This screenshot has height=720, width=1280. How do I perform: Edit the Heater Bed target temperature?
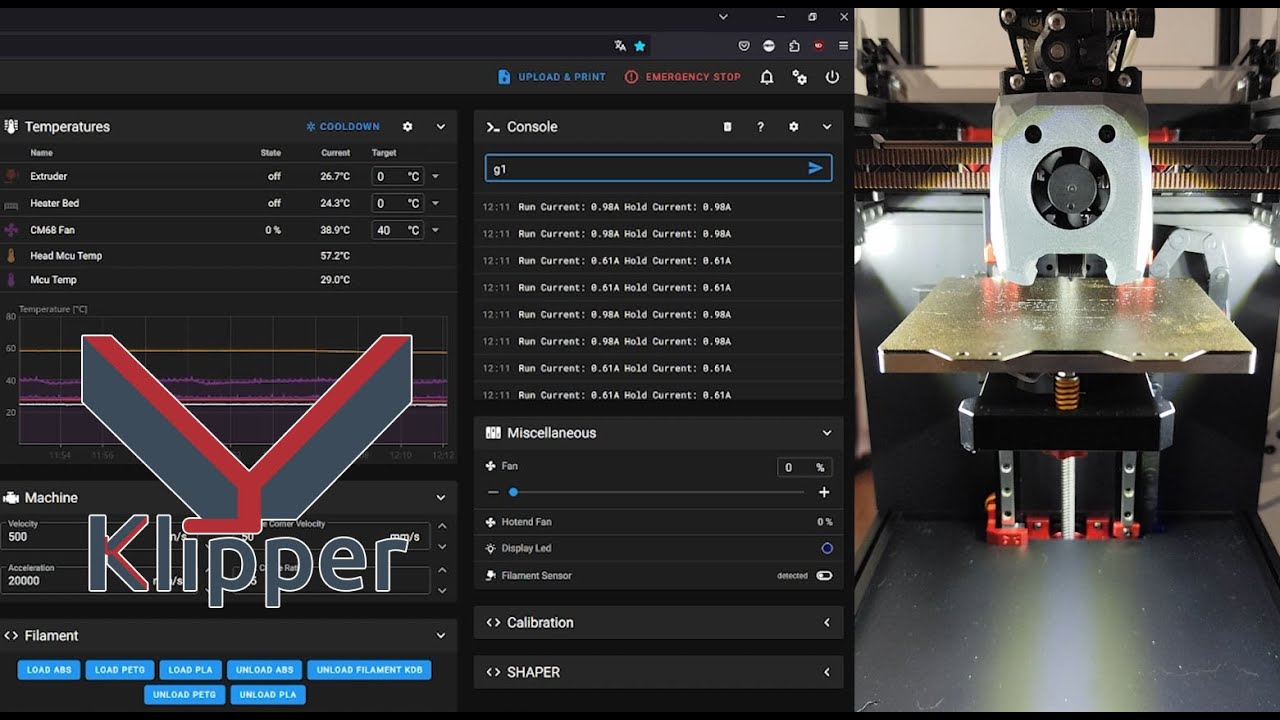(397, 203)
